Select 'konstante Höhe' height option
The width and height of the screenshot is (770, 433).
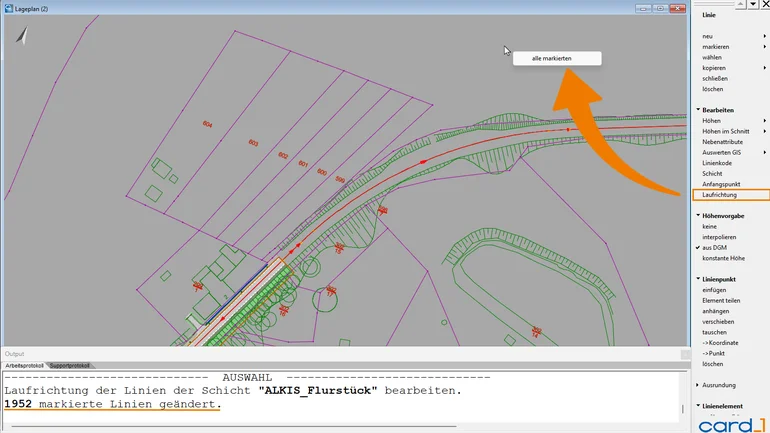click(x=725, y=258)
